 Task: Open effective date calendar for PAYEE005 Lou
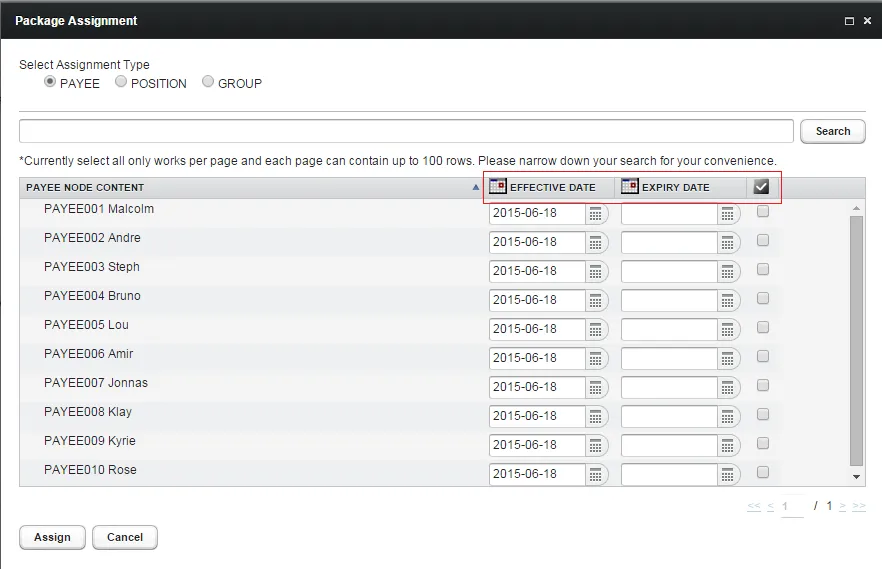coord(595,329)
